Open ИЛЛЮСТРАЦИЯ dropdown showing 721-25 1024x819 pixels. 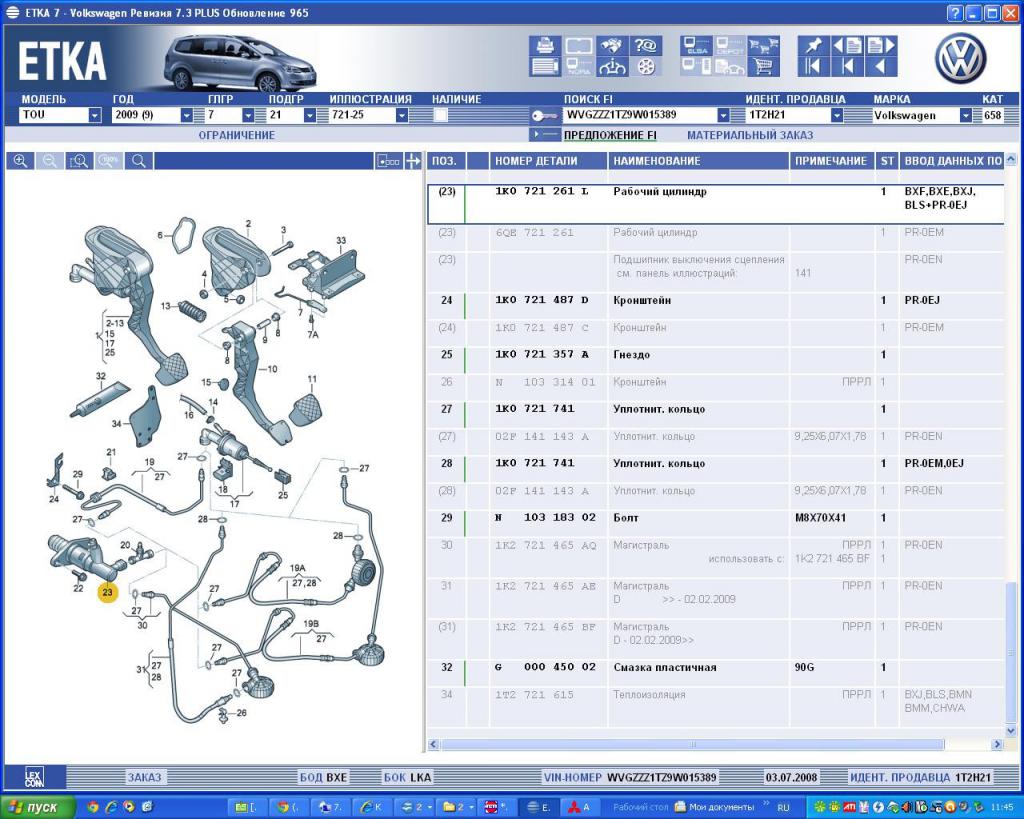402,115
